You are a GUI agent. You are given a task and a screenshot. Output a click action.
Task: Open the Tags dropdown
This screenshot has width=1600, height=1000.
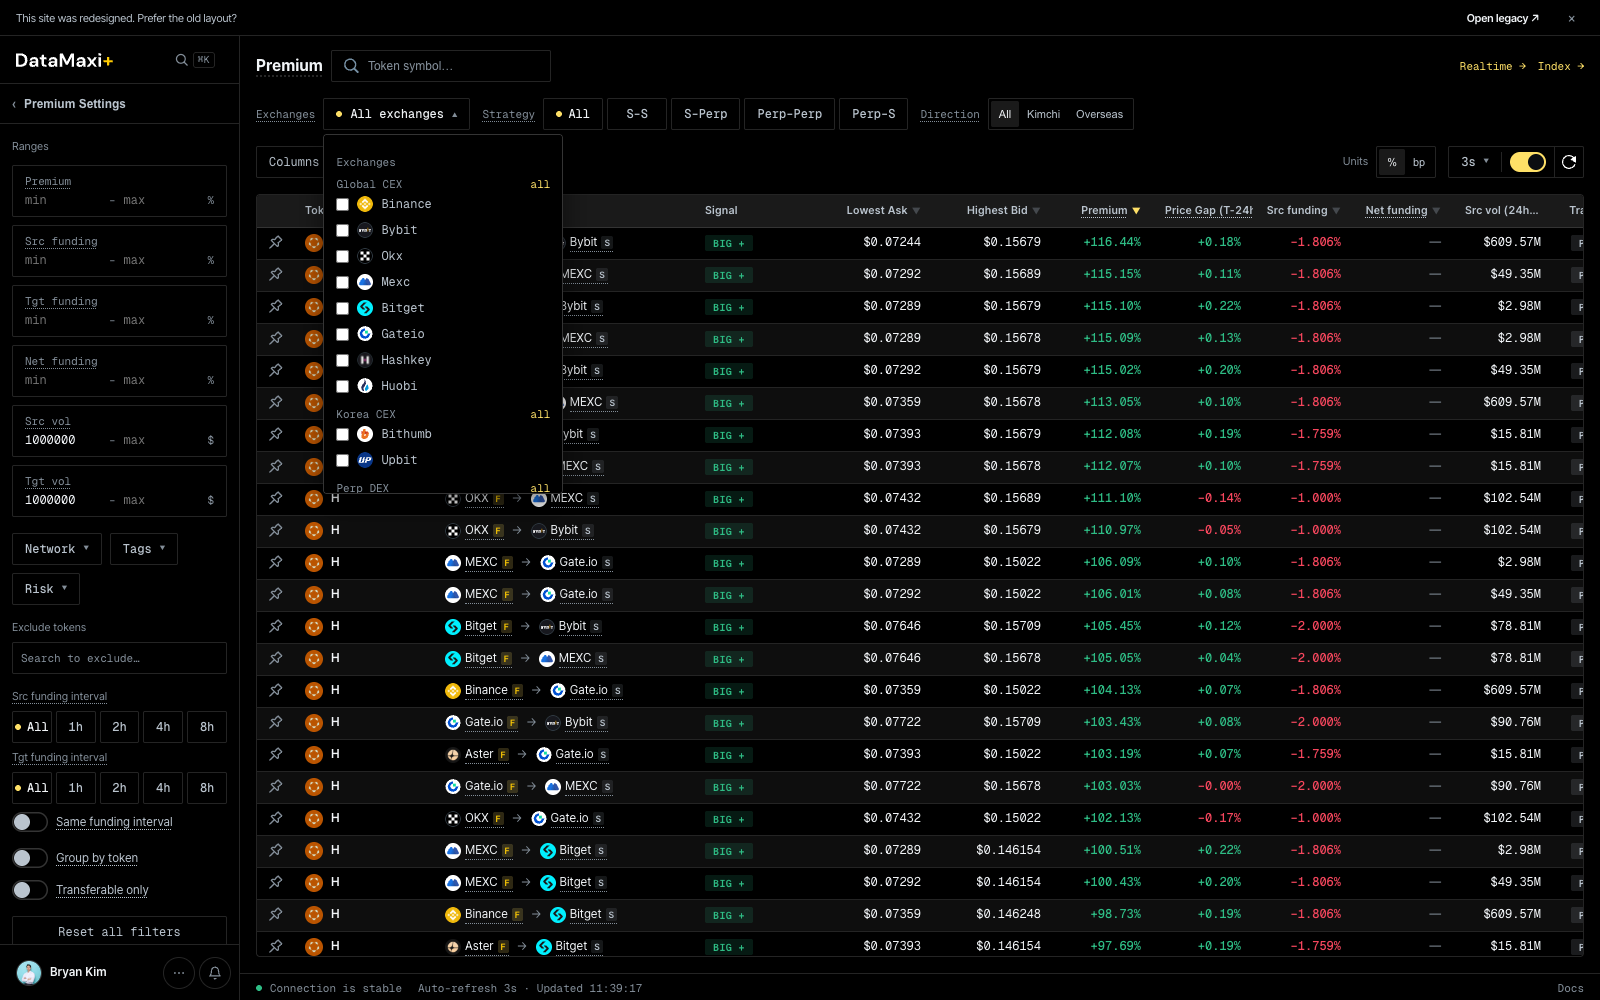tap(144, 549)
